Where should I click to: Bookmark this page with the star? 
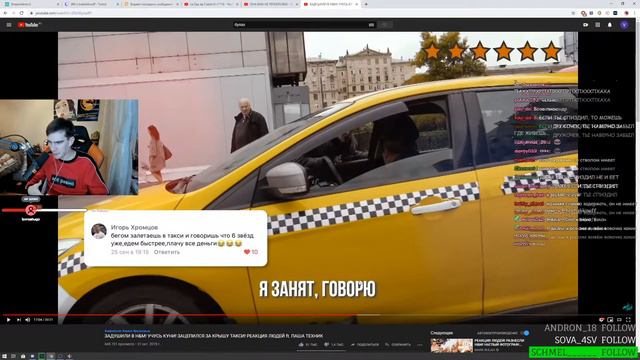coord(573,13)
